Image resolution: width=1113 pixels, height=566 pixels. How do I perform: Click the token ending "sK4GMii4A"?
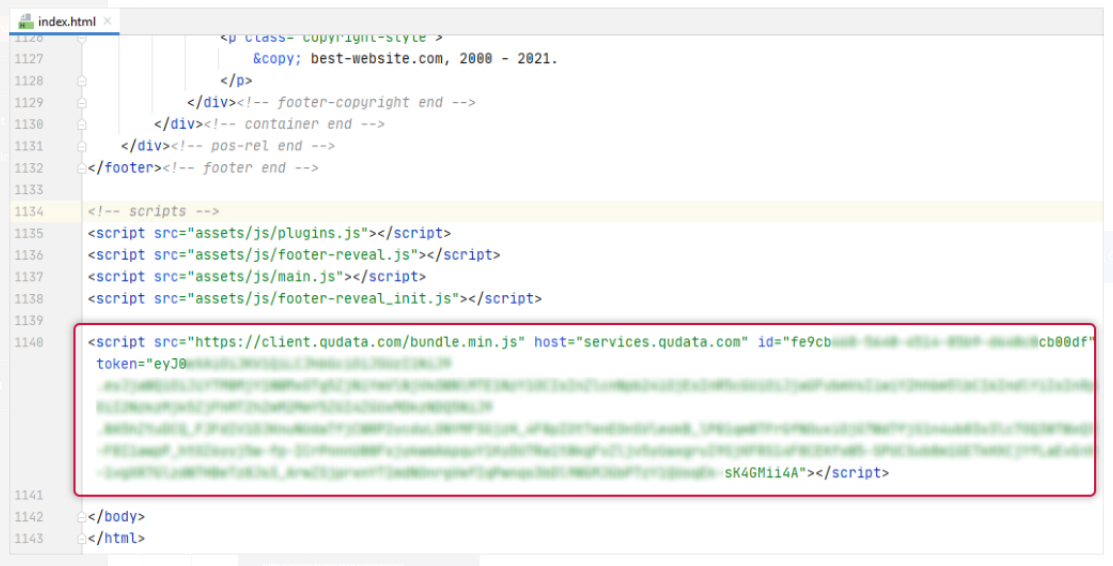click(764, 473)
